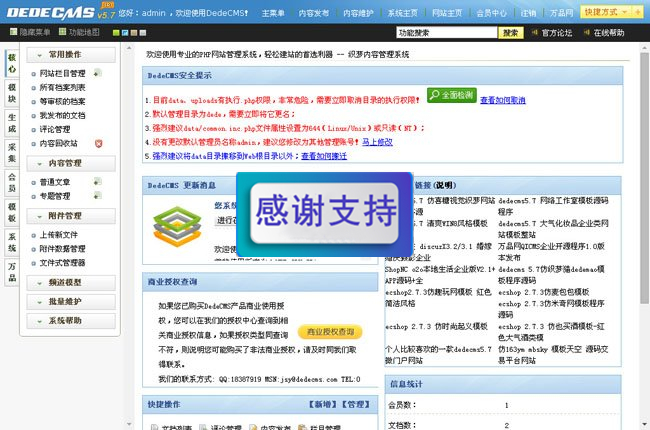Click the 搜索 button
The width and height of the screenshot is (650, 430).
tap(511, 33)
